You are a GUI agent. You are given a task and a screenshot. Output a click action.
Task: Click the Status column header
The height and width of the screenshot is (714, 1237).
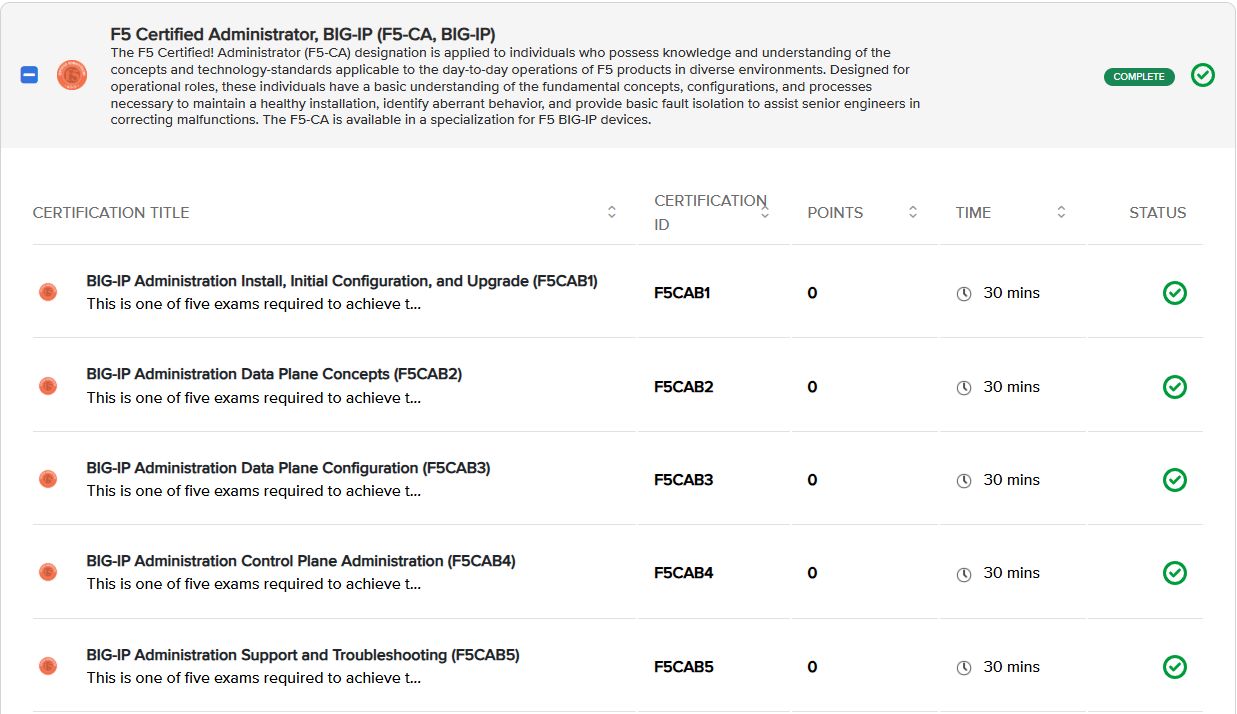(1157, 212)
